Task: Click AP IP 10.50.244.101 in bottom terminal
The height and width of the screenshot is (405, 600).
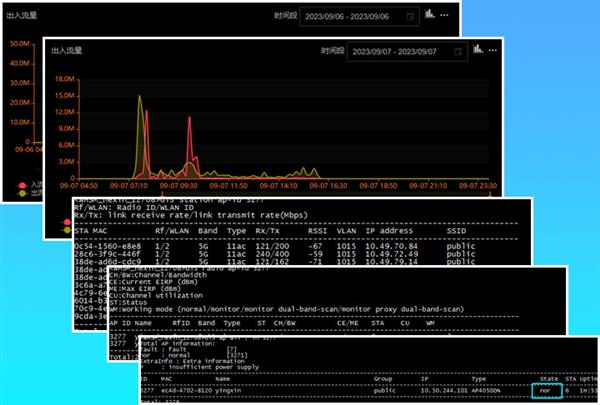Action: pos(444,391)
